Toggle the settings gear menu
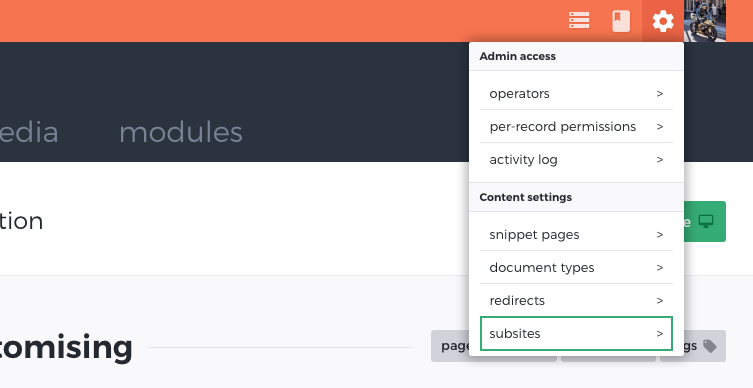753x388 pixels. 663,21
